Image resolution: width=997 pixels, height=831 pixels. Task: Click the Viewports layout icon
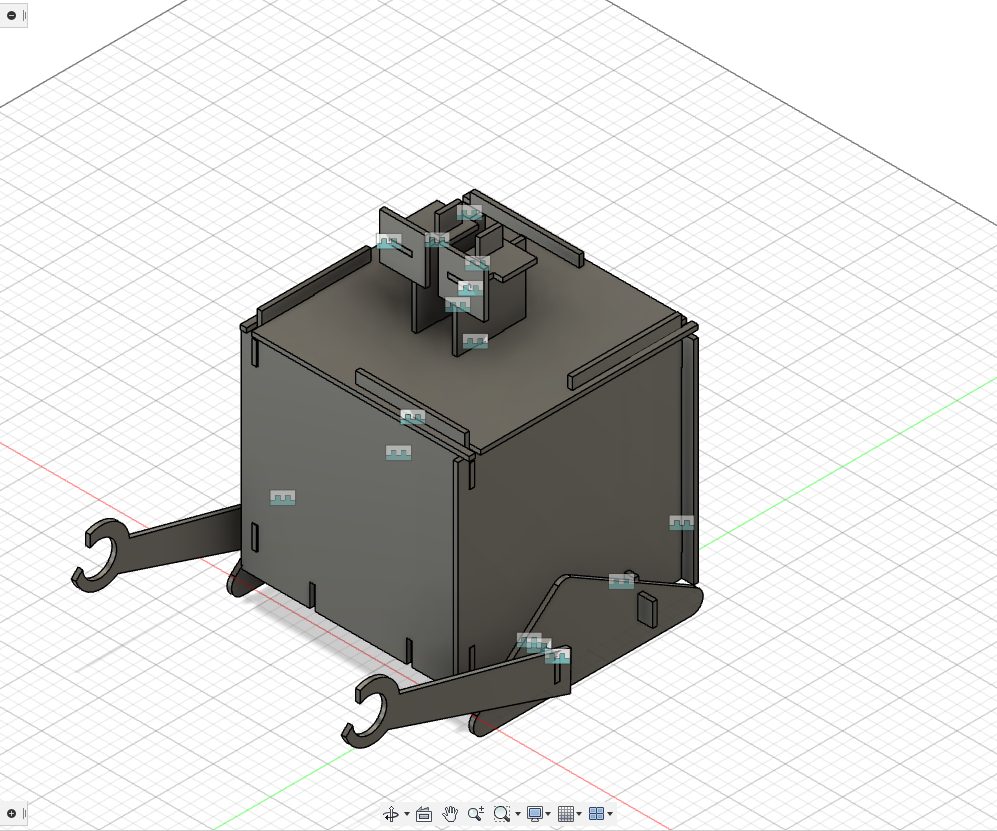[x=596, y=814]
